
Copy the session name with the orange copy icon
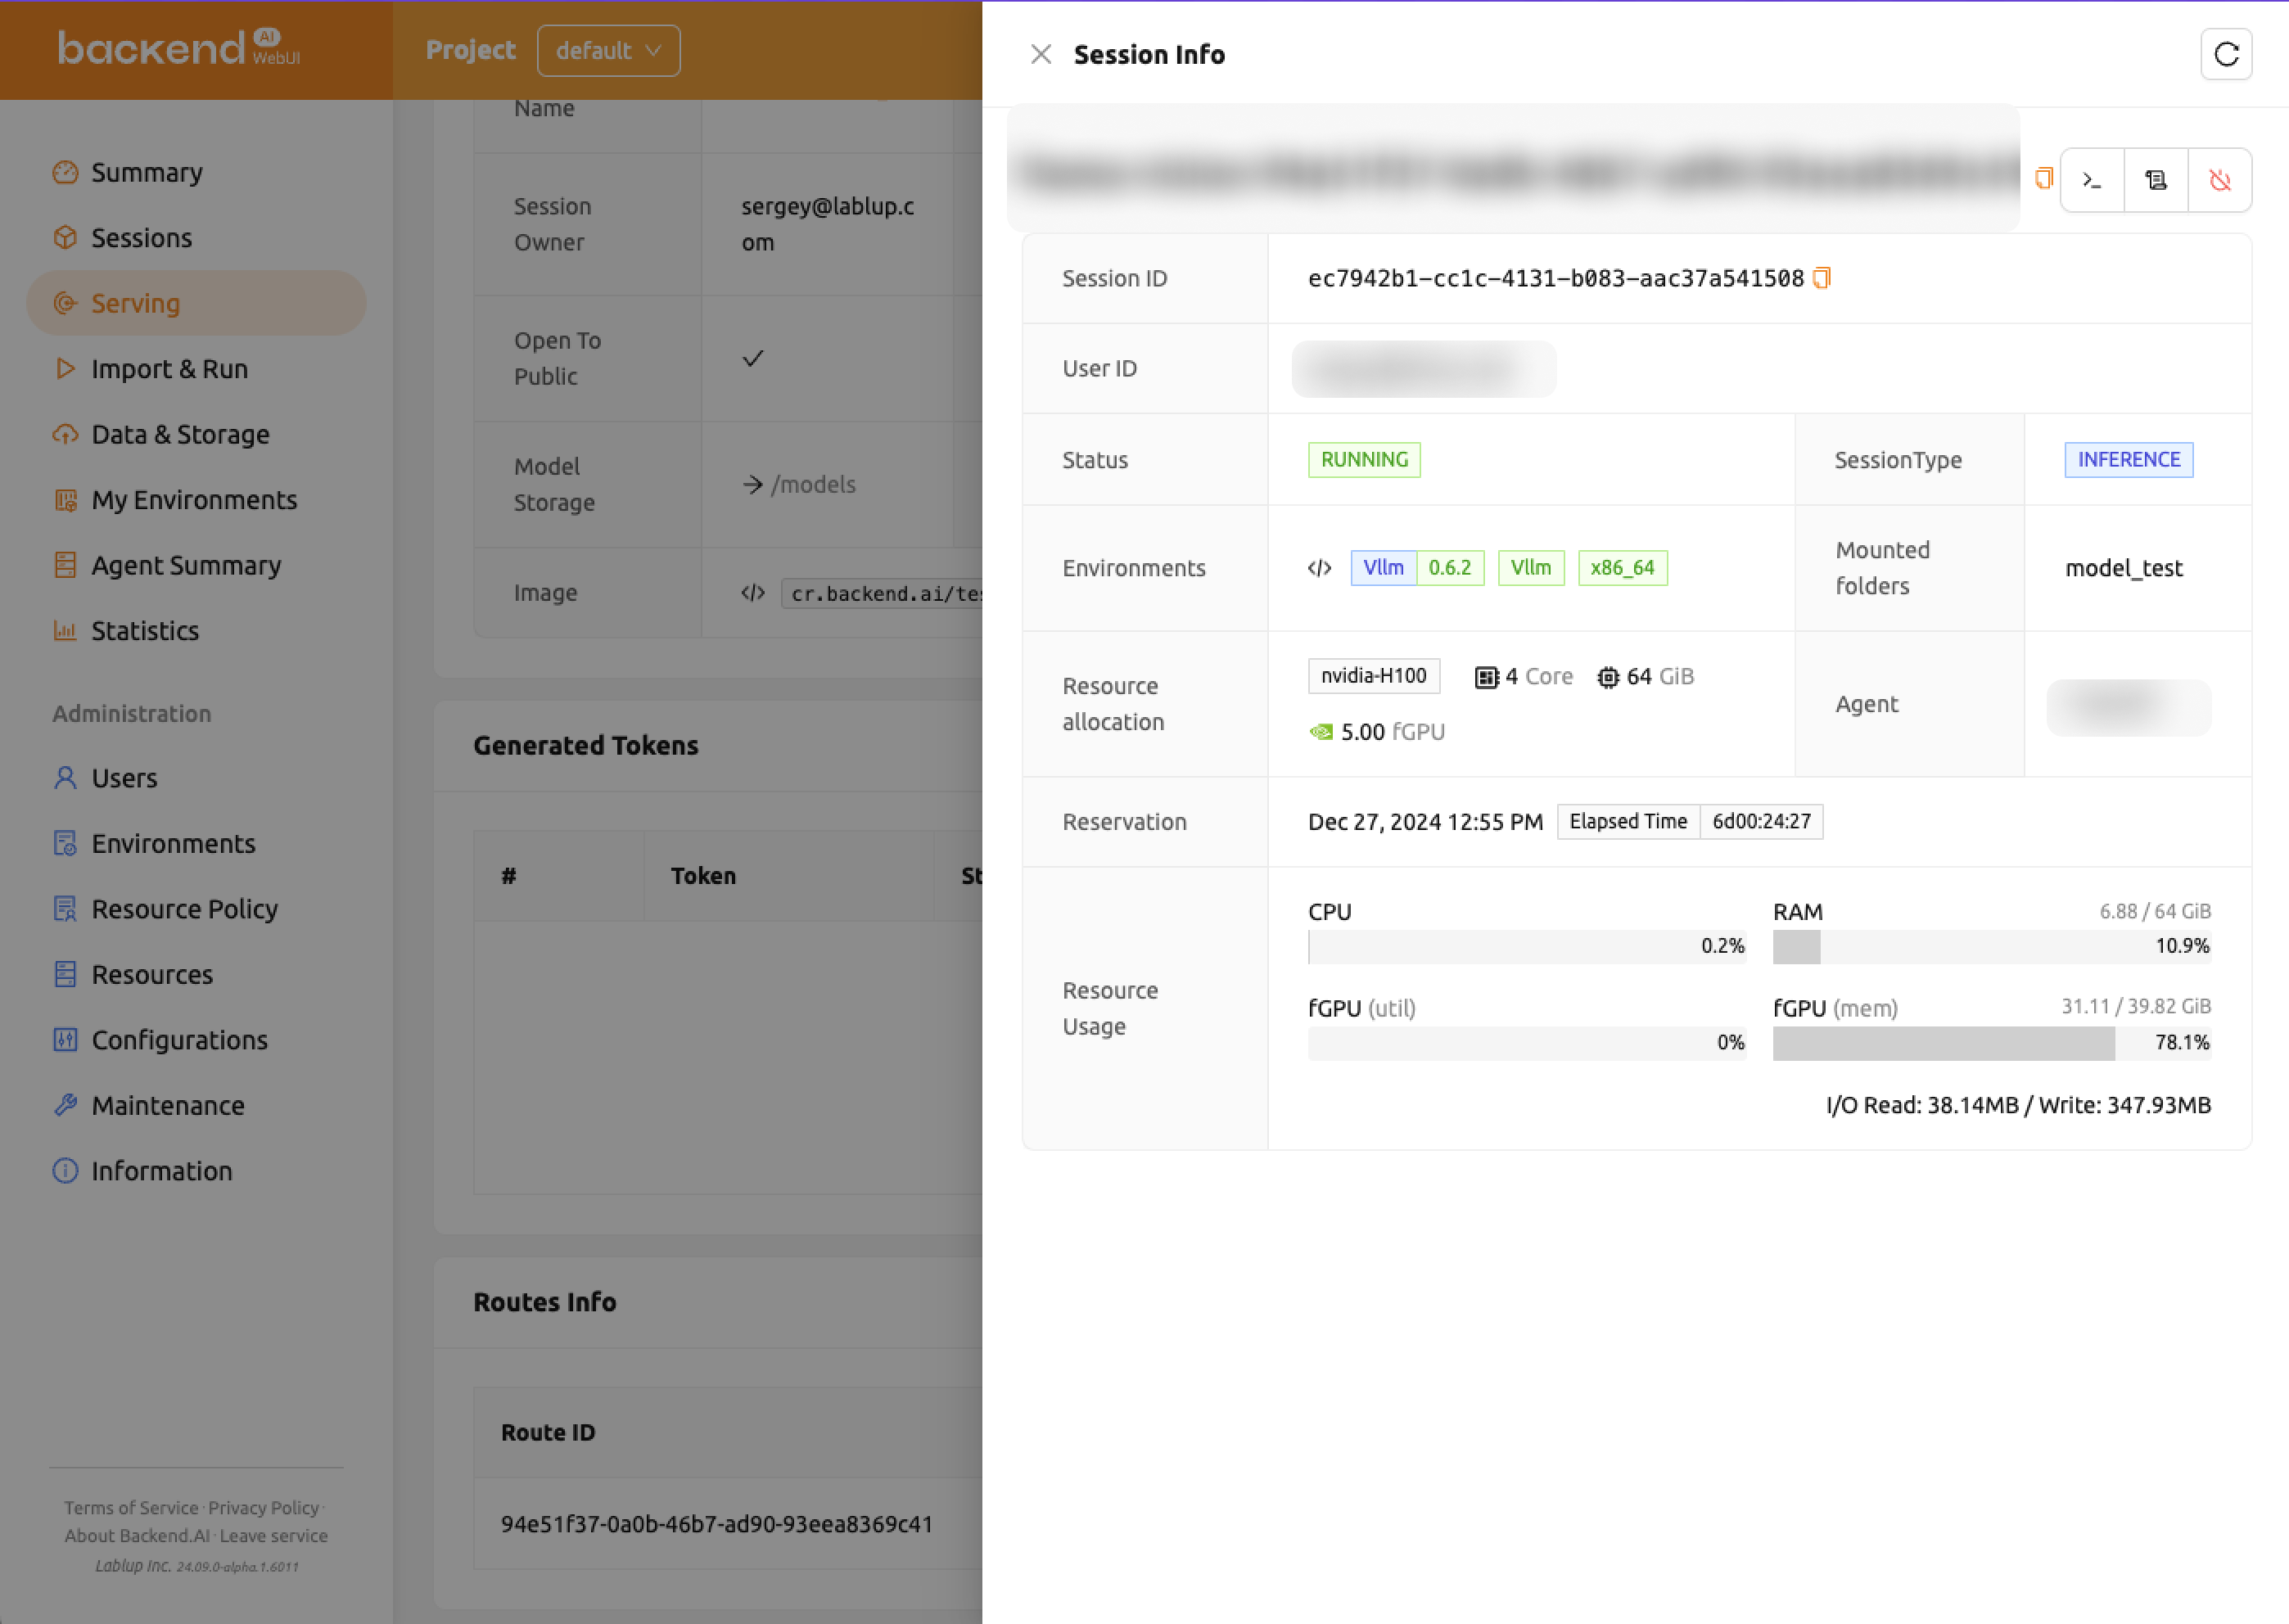click(x=2044, y=179)
